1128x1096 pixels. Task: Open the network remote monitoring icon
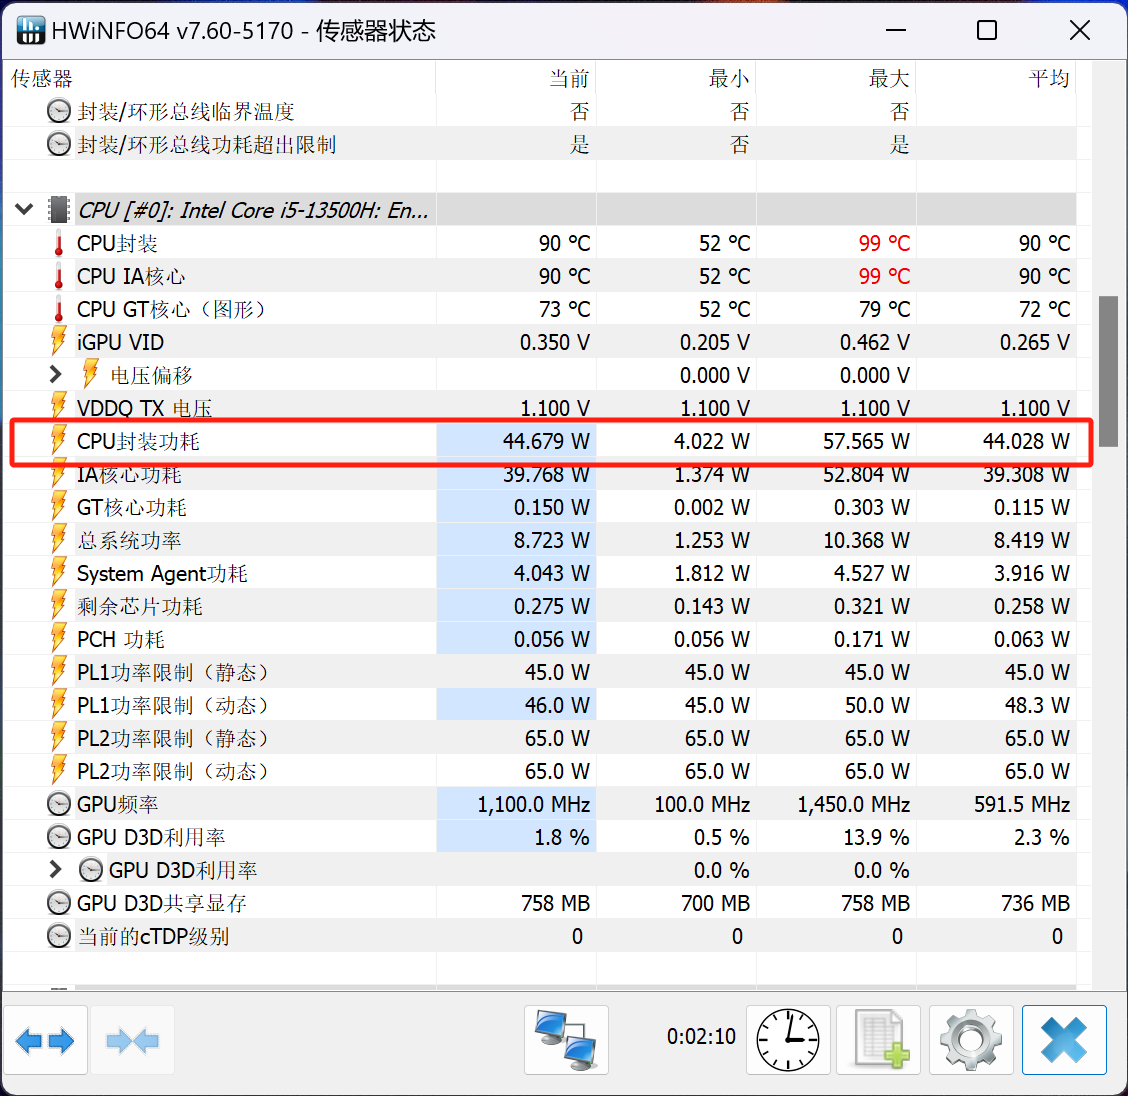pos(566,1040)
